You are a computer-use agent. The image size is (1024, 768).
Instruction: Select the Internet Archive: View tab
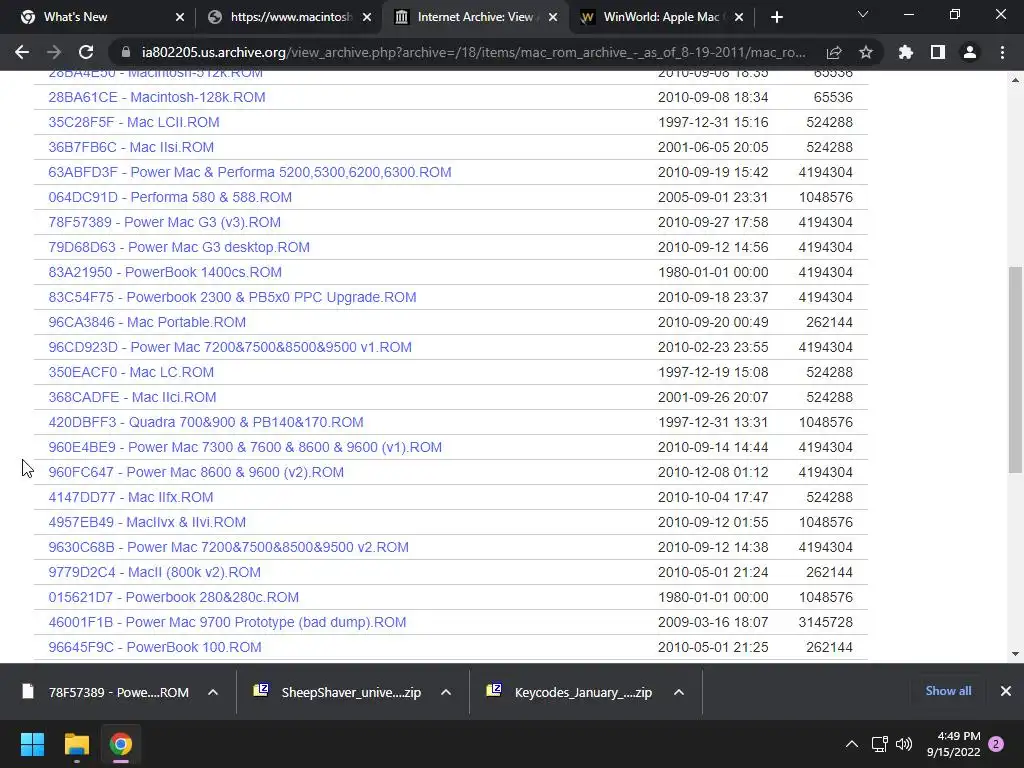(x=475, y=17)
